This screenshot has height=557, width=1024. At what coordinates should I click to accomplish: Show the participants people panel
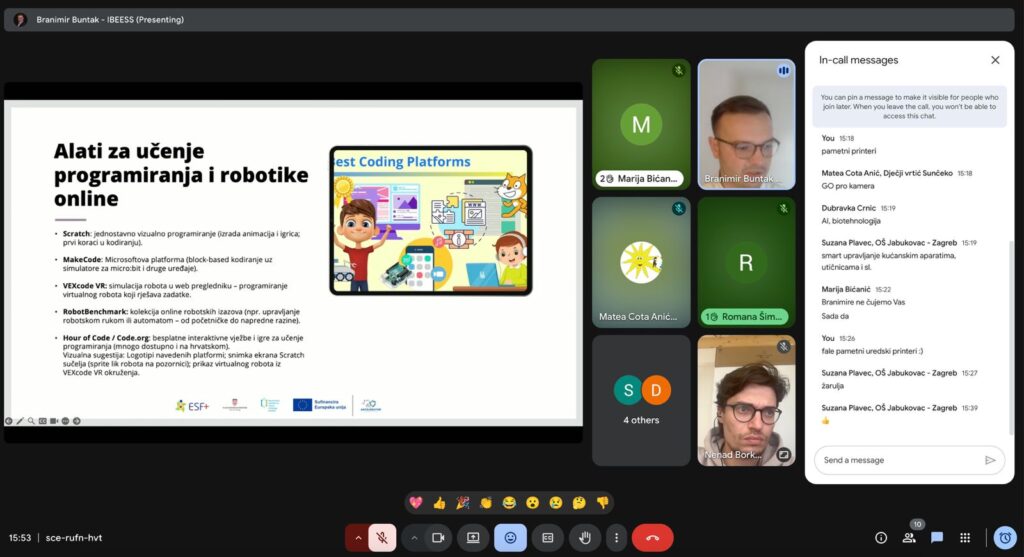point(909,538)
